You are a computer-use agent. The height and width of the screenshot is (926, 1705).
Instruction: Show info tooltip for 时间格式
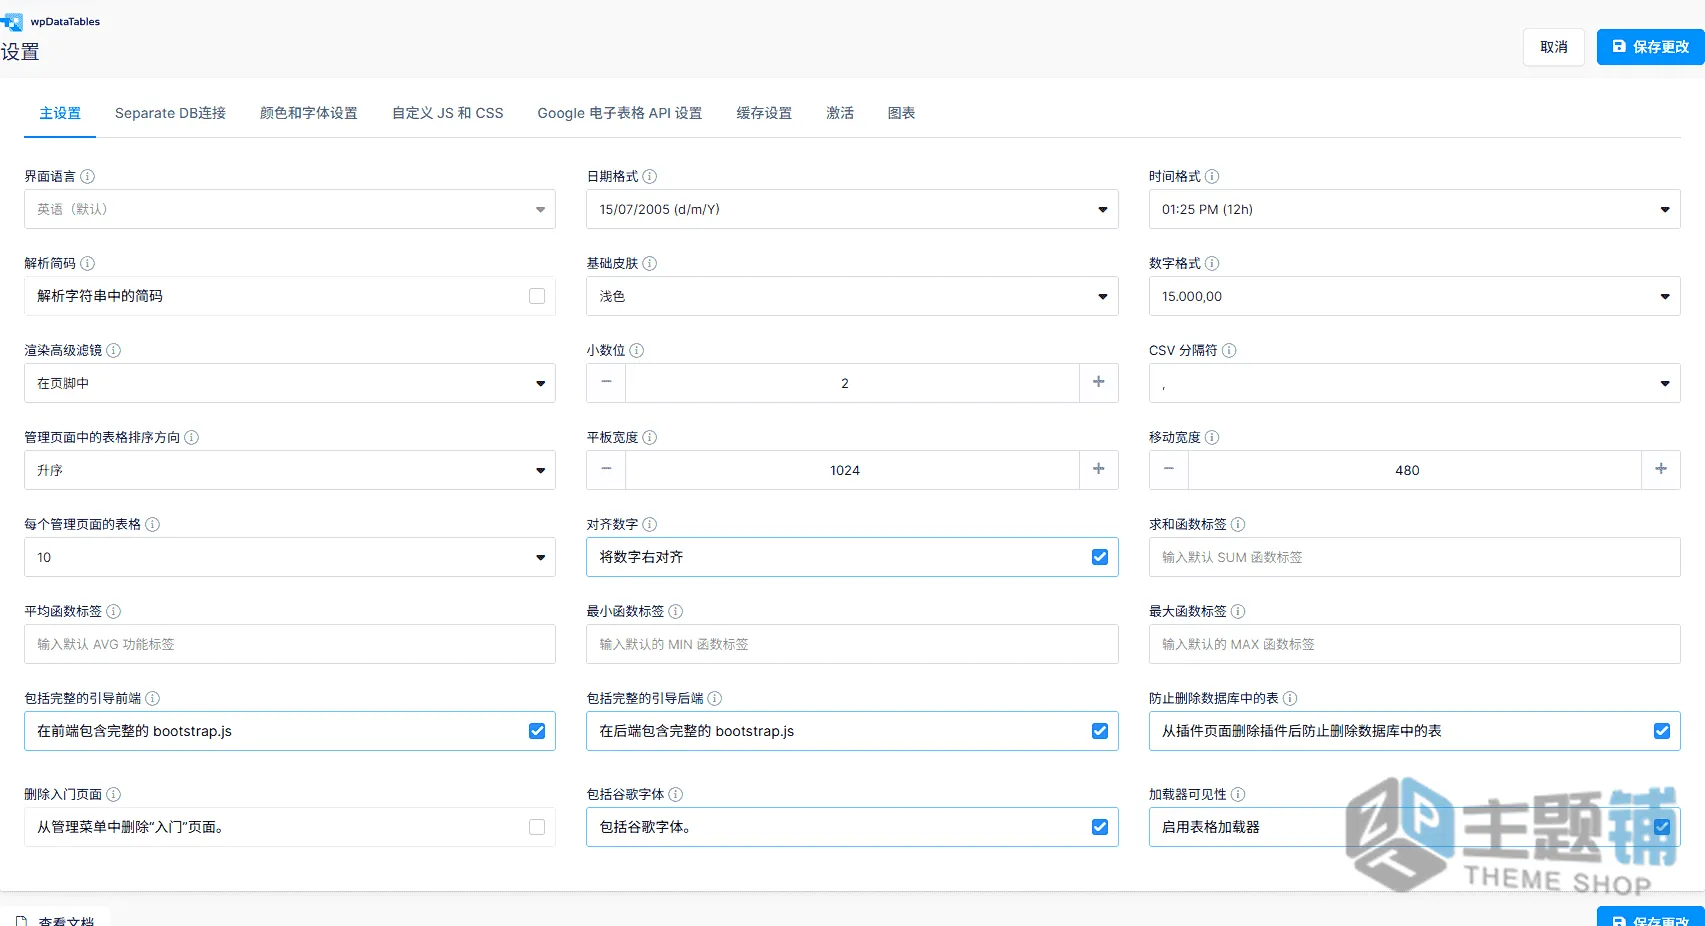coord(1212,176)
